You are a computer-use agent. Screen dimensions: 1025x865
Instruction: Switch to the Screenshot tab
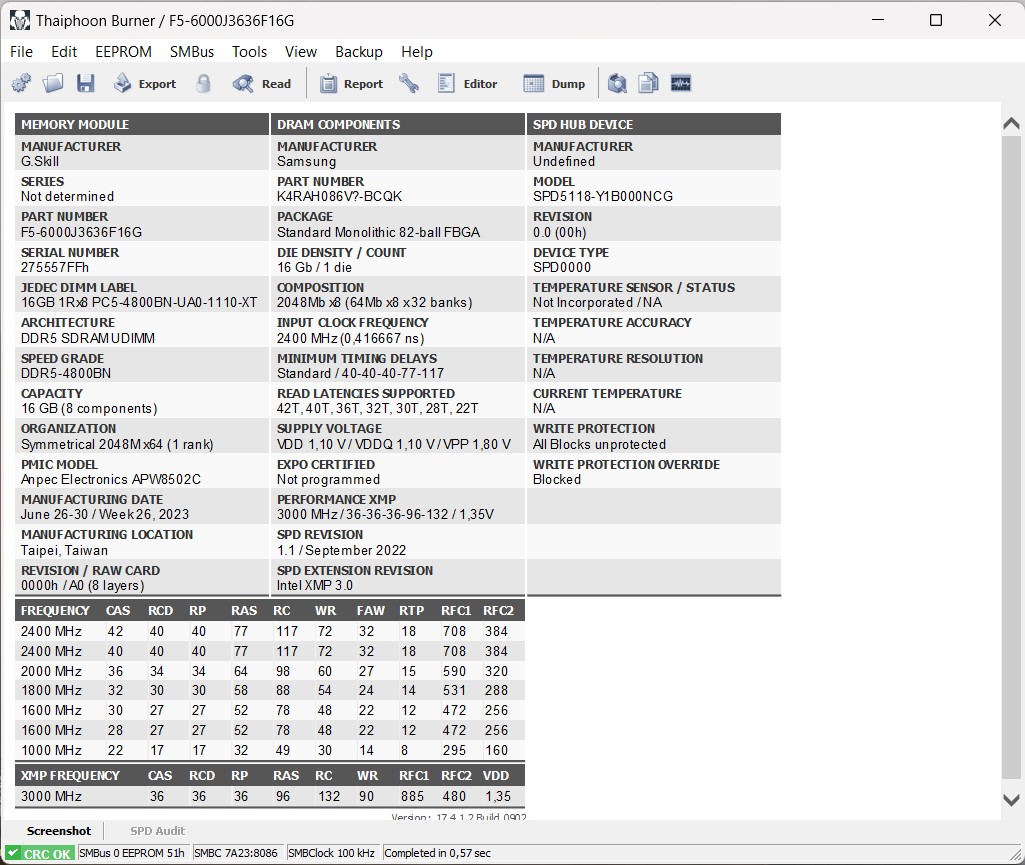point(59,831)
